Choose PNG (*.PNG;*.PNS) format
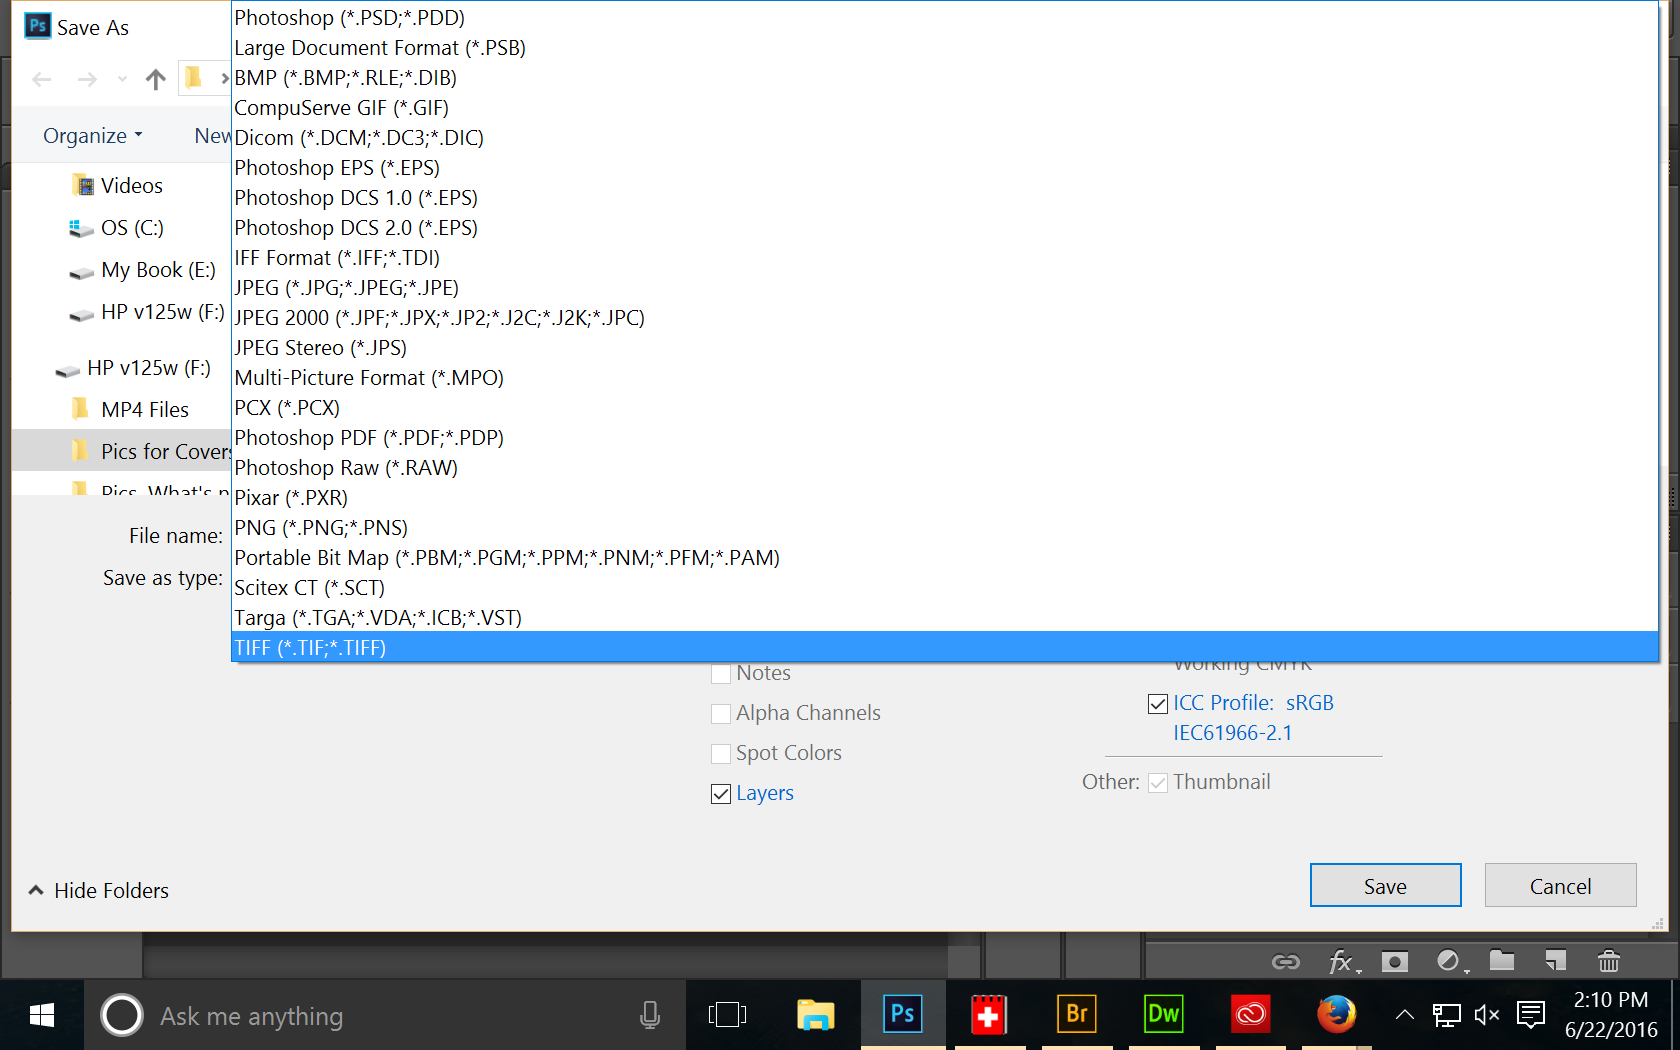This screenshot has height=1050, width=1680. click(x=945, y=528)
